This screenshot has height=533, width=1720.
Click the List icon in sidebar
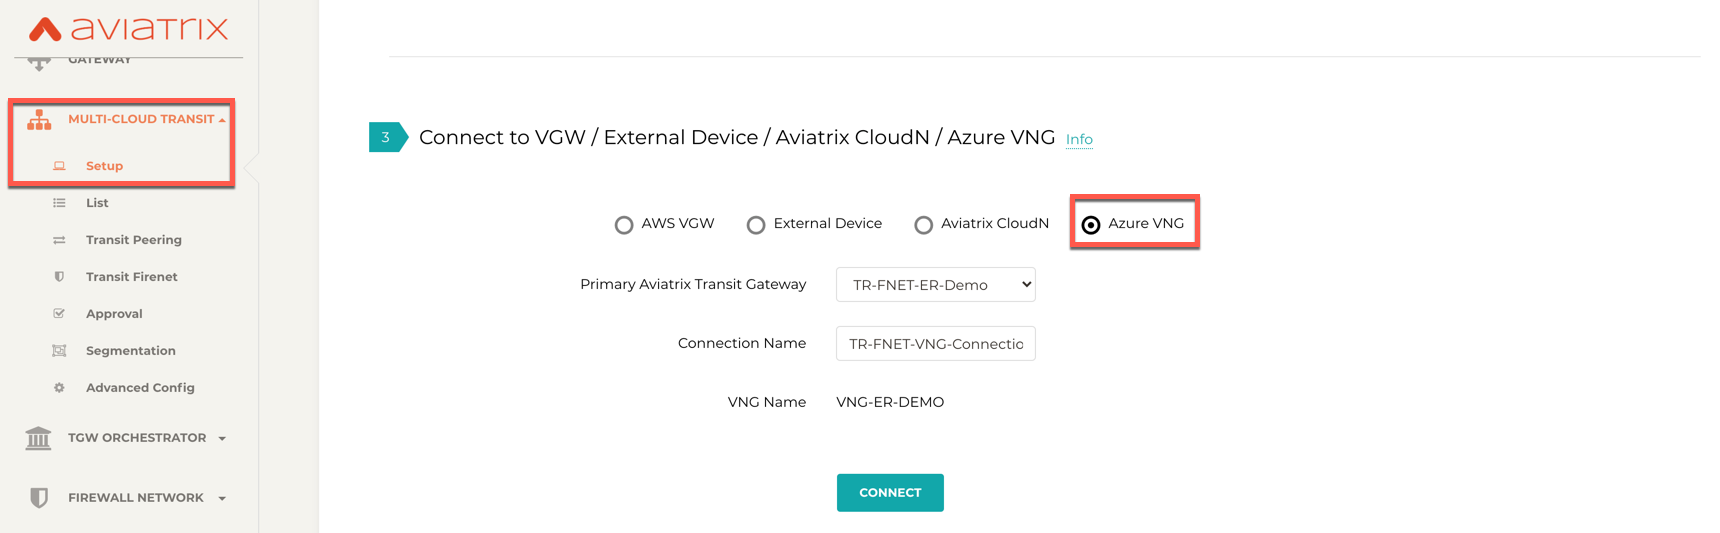[x=59, y=203]
